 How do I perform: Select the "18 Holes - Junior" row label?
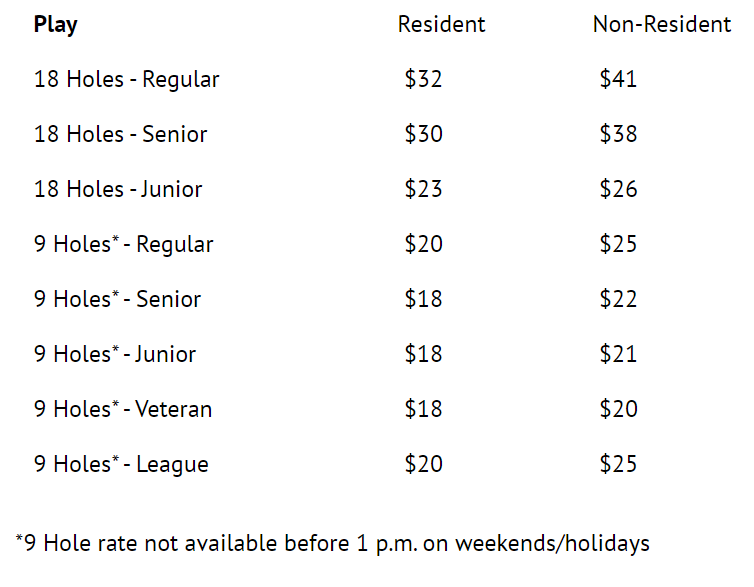pos(118,190)
